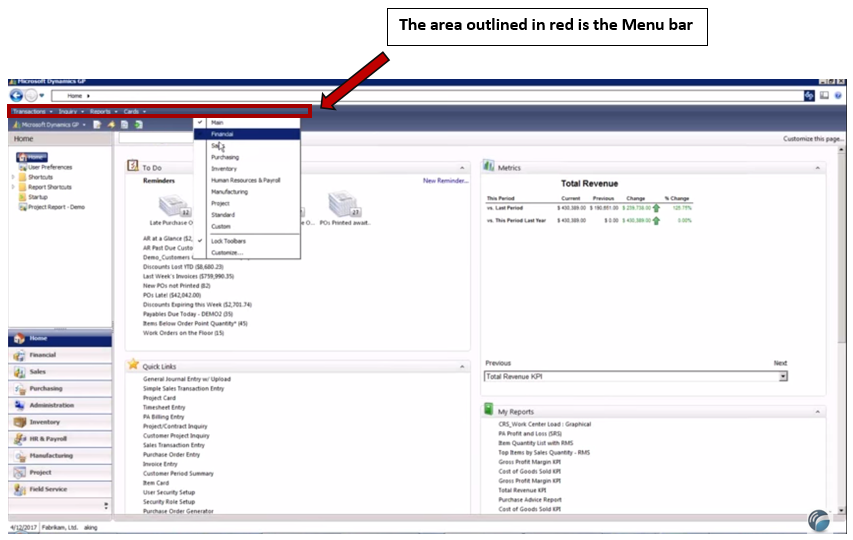Click the Previous metric link

498,363
